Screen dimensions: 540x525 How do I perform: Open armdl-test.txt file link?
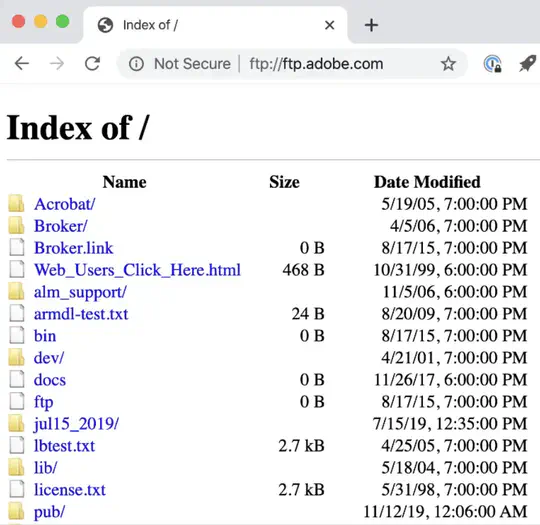pyautogui.click(x=81, y=314)
